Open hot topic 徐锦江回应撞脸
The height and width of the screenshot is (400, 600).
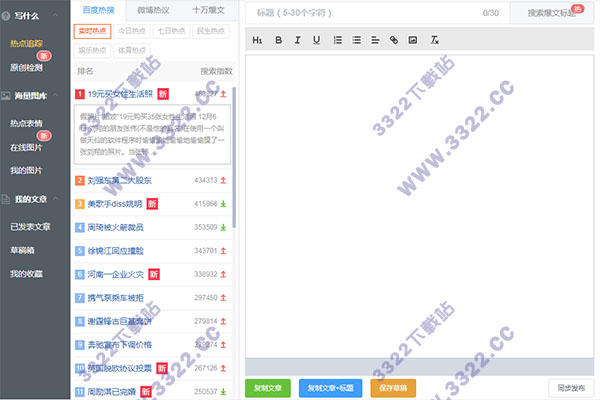pos(115,251)
